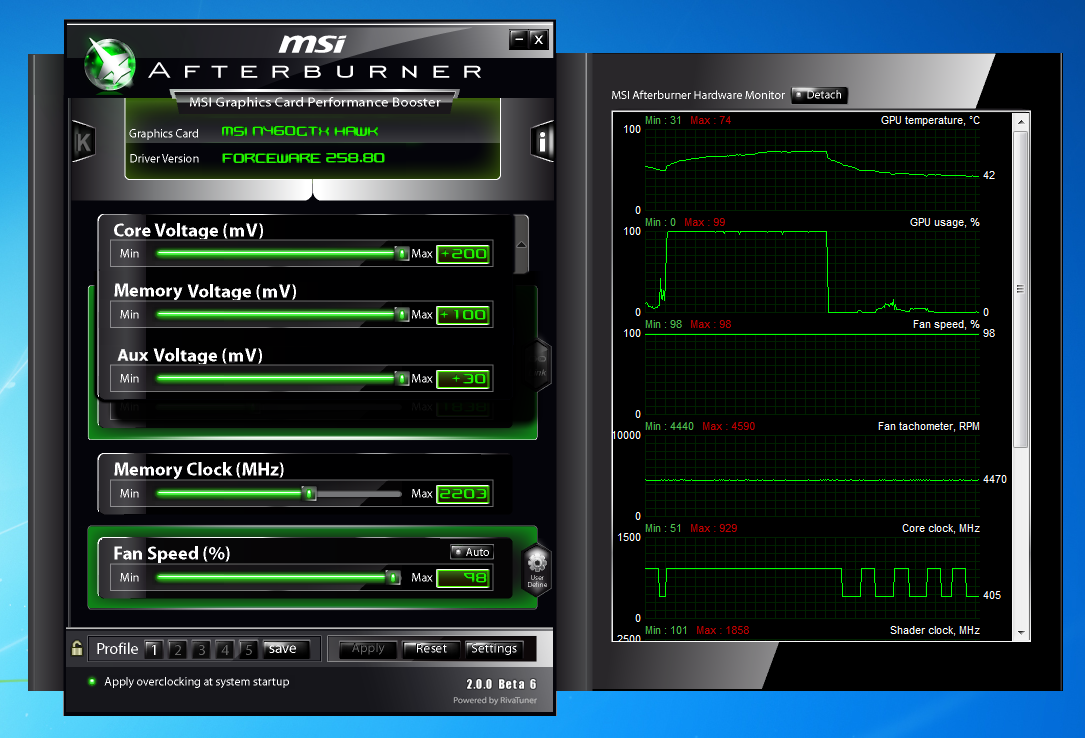Viewport: 1085px width, 738px height.
Task: Click the 2.0.0 Beta 6 version text
Action: [x=501, y=684]
